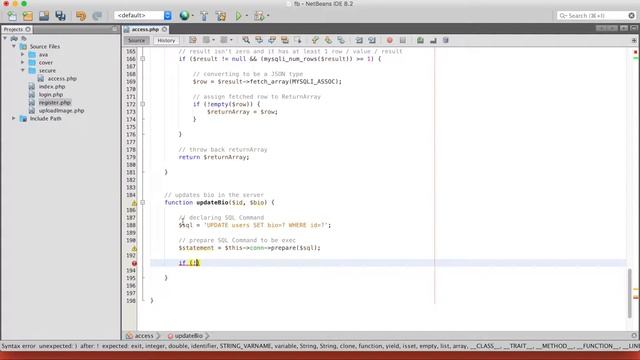Collapse the updateBio function fold
Screen dimensions: 640x360
[x=142, y=202]
